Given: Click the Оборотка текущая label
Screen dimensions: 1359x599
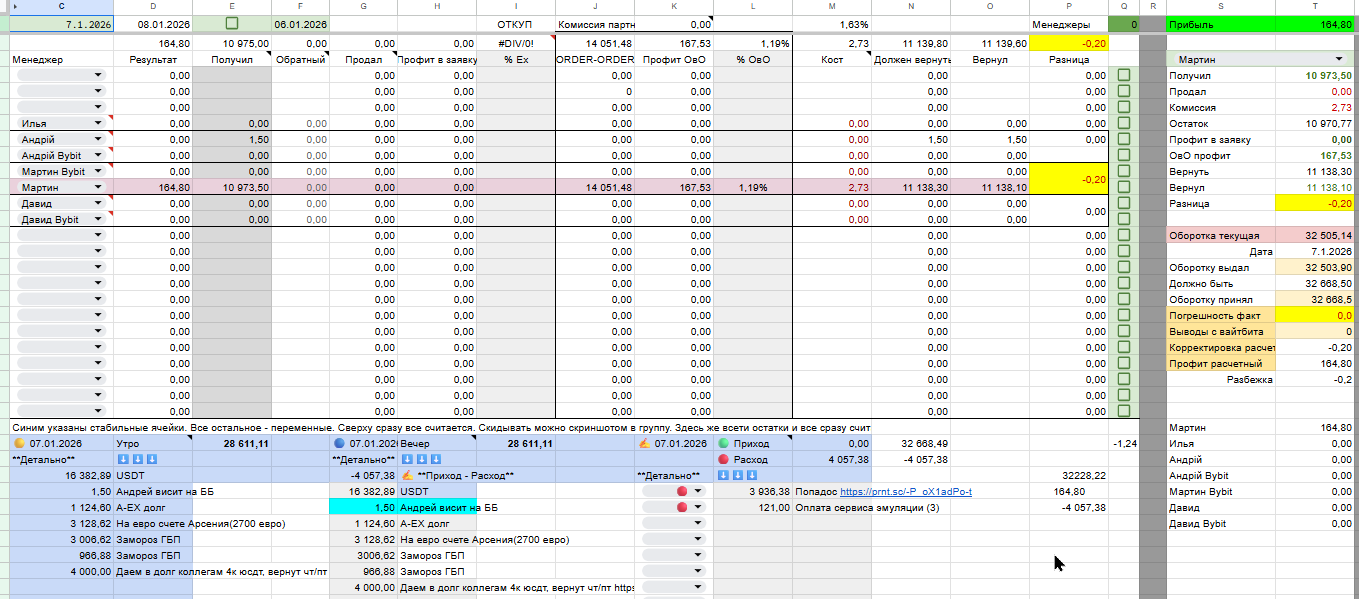Looking at the screenshot, I should 1222,236.
